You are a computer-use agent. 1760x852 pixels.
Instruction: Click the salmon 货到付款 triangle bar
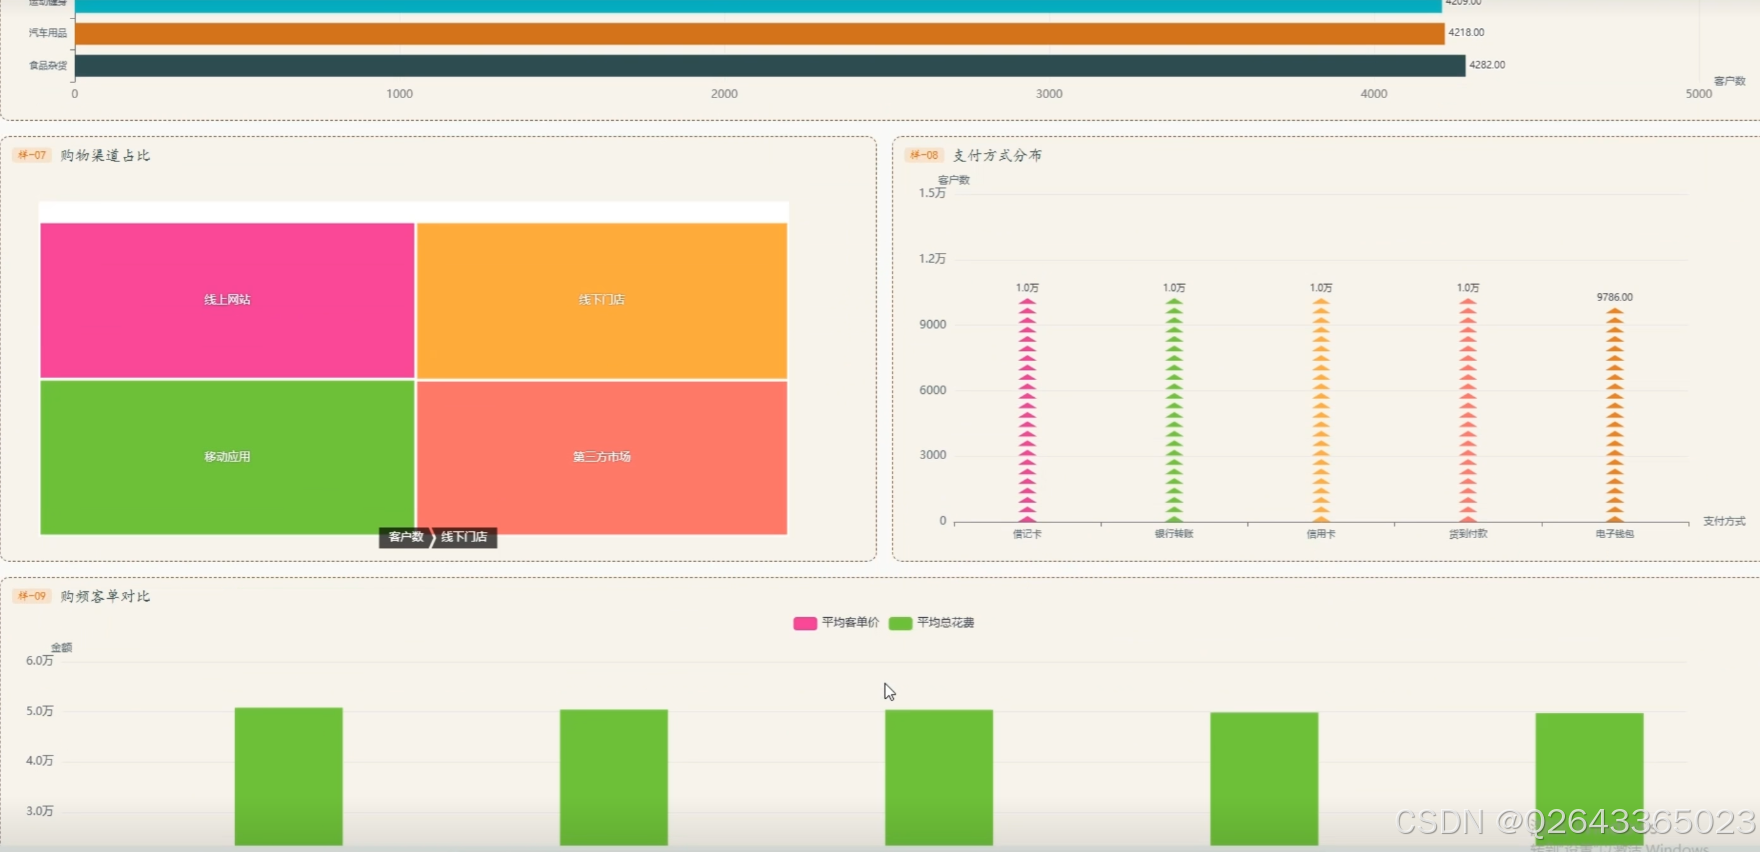(1468, 410)
